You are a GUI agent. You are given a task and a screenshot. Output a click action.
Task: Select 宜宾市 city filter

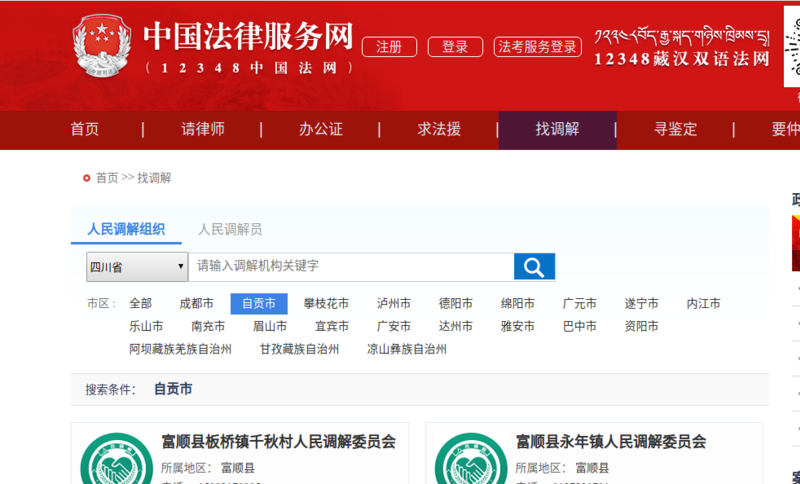[x=332, y=326]
